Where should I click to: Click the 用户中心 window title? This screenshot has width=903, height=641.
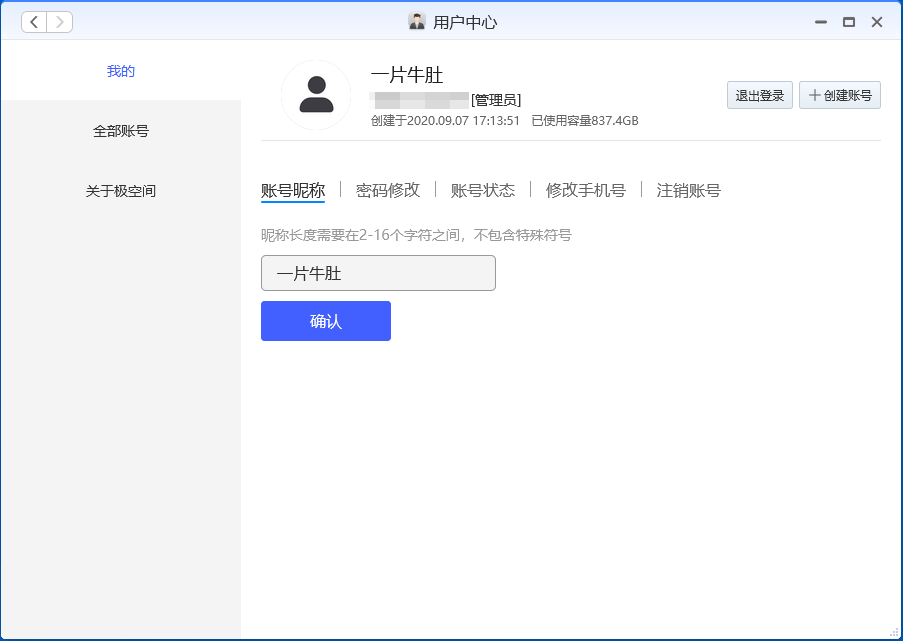(465, 22)
